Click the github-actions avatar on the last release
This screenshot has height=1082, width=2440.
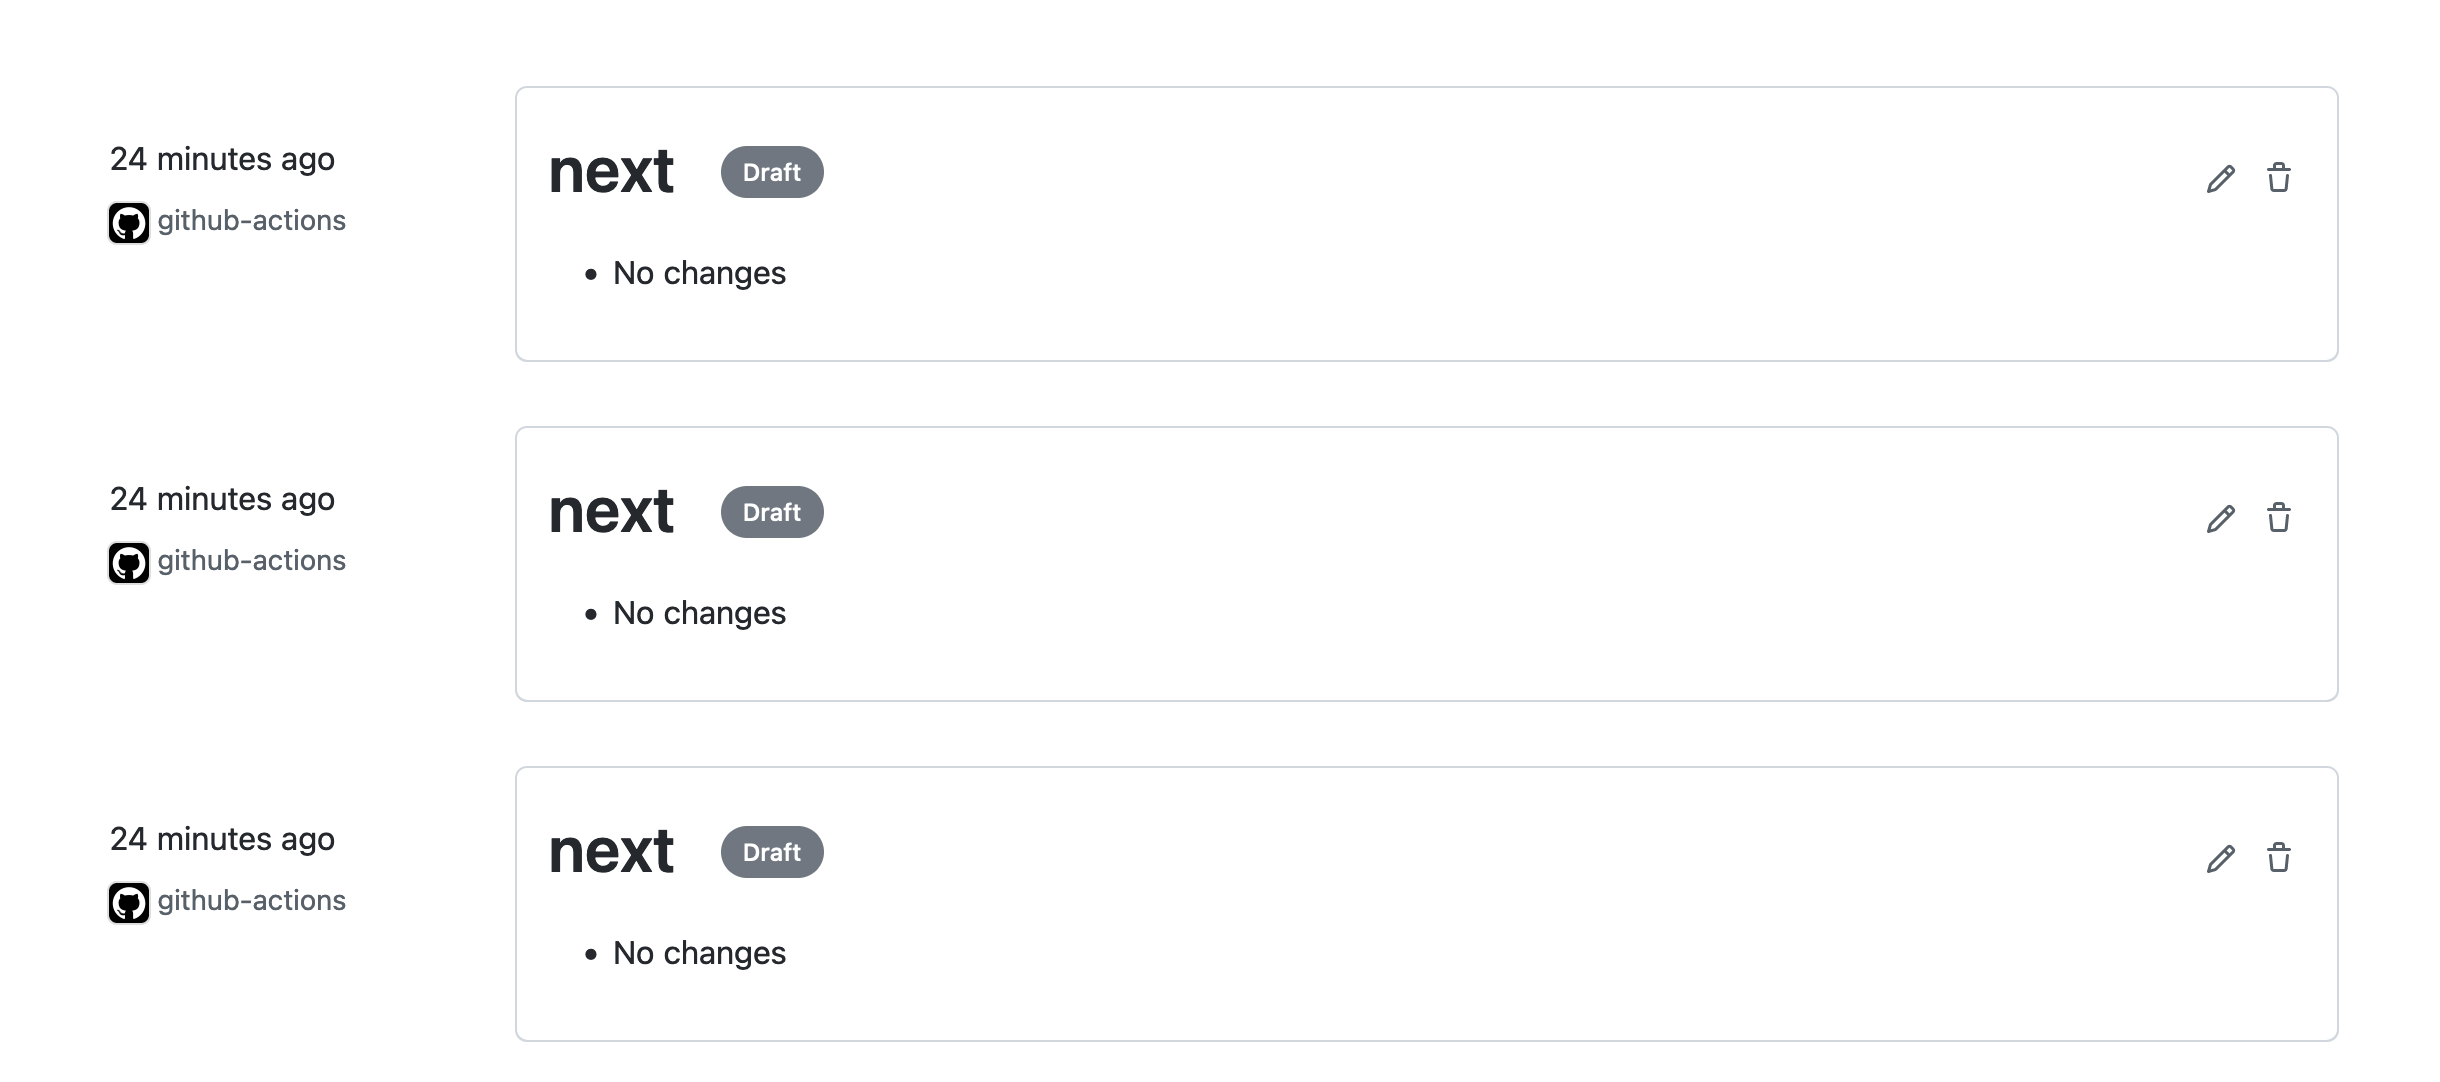pos(129,902)
